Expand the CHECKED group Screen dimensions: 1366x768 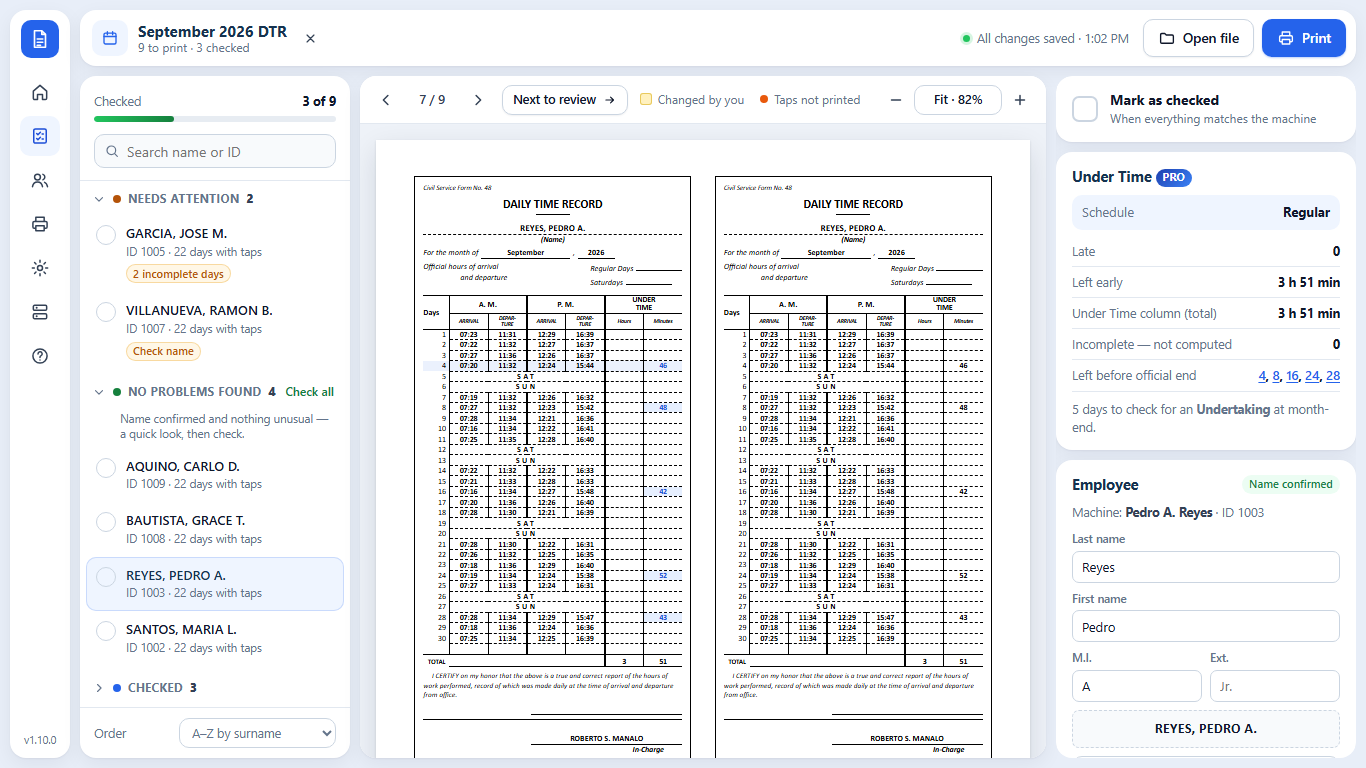point(99,688)
